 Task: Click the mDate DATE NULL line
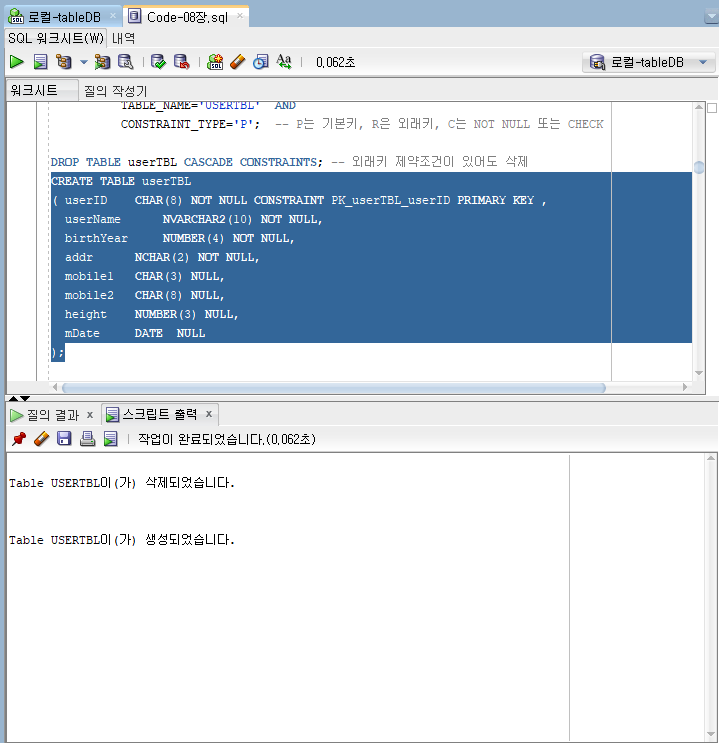[x=135, y=333]
